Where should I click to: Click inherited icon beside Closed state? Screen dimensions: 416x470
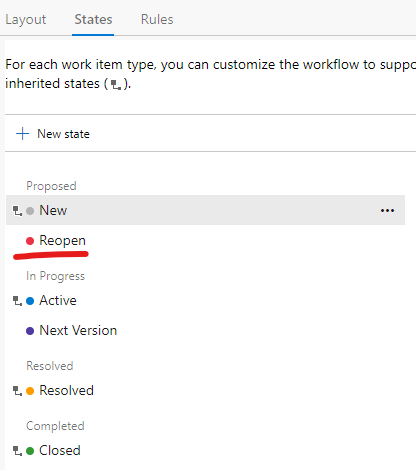tap(17, 451)
